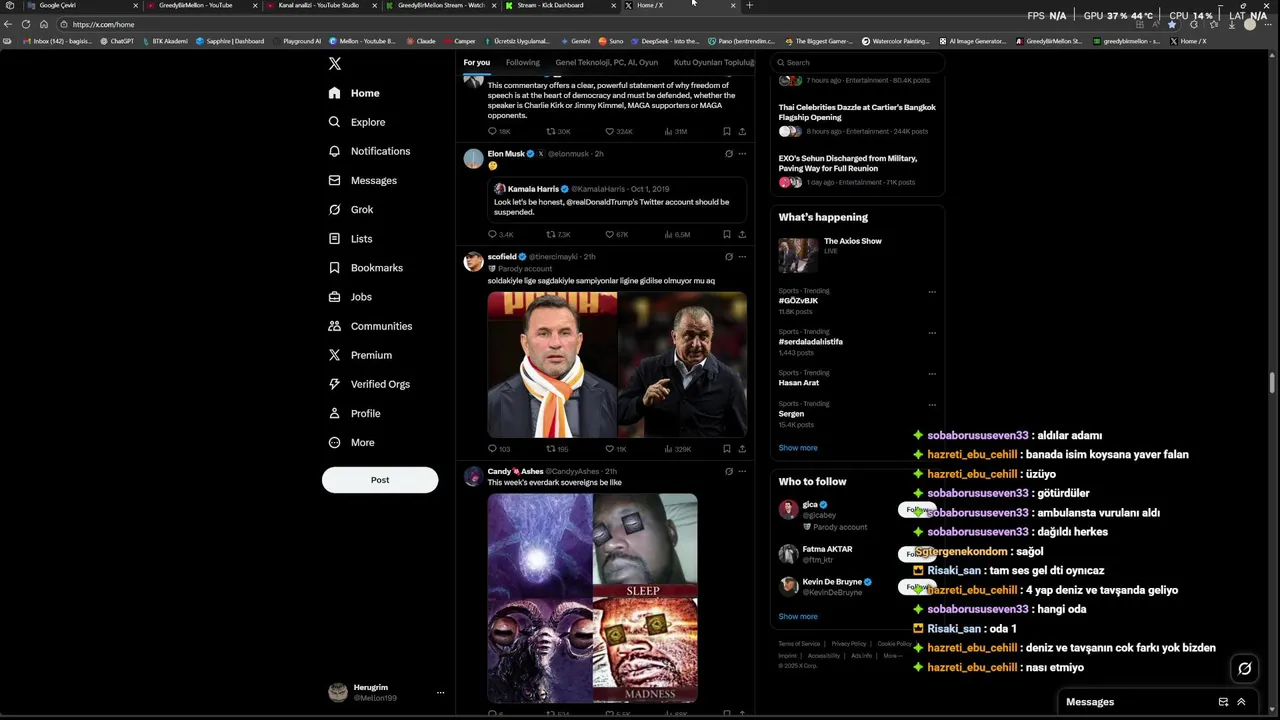Repost the post with 30K reposts
1280x720 pixels.
(x=558, y=132)
